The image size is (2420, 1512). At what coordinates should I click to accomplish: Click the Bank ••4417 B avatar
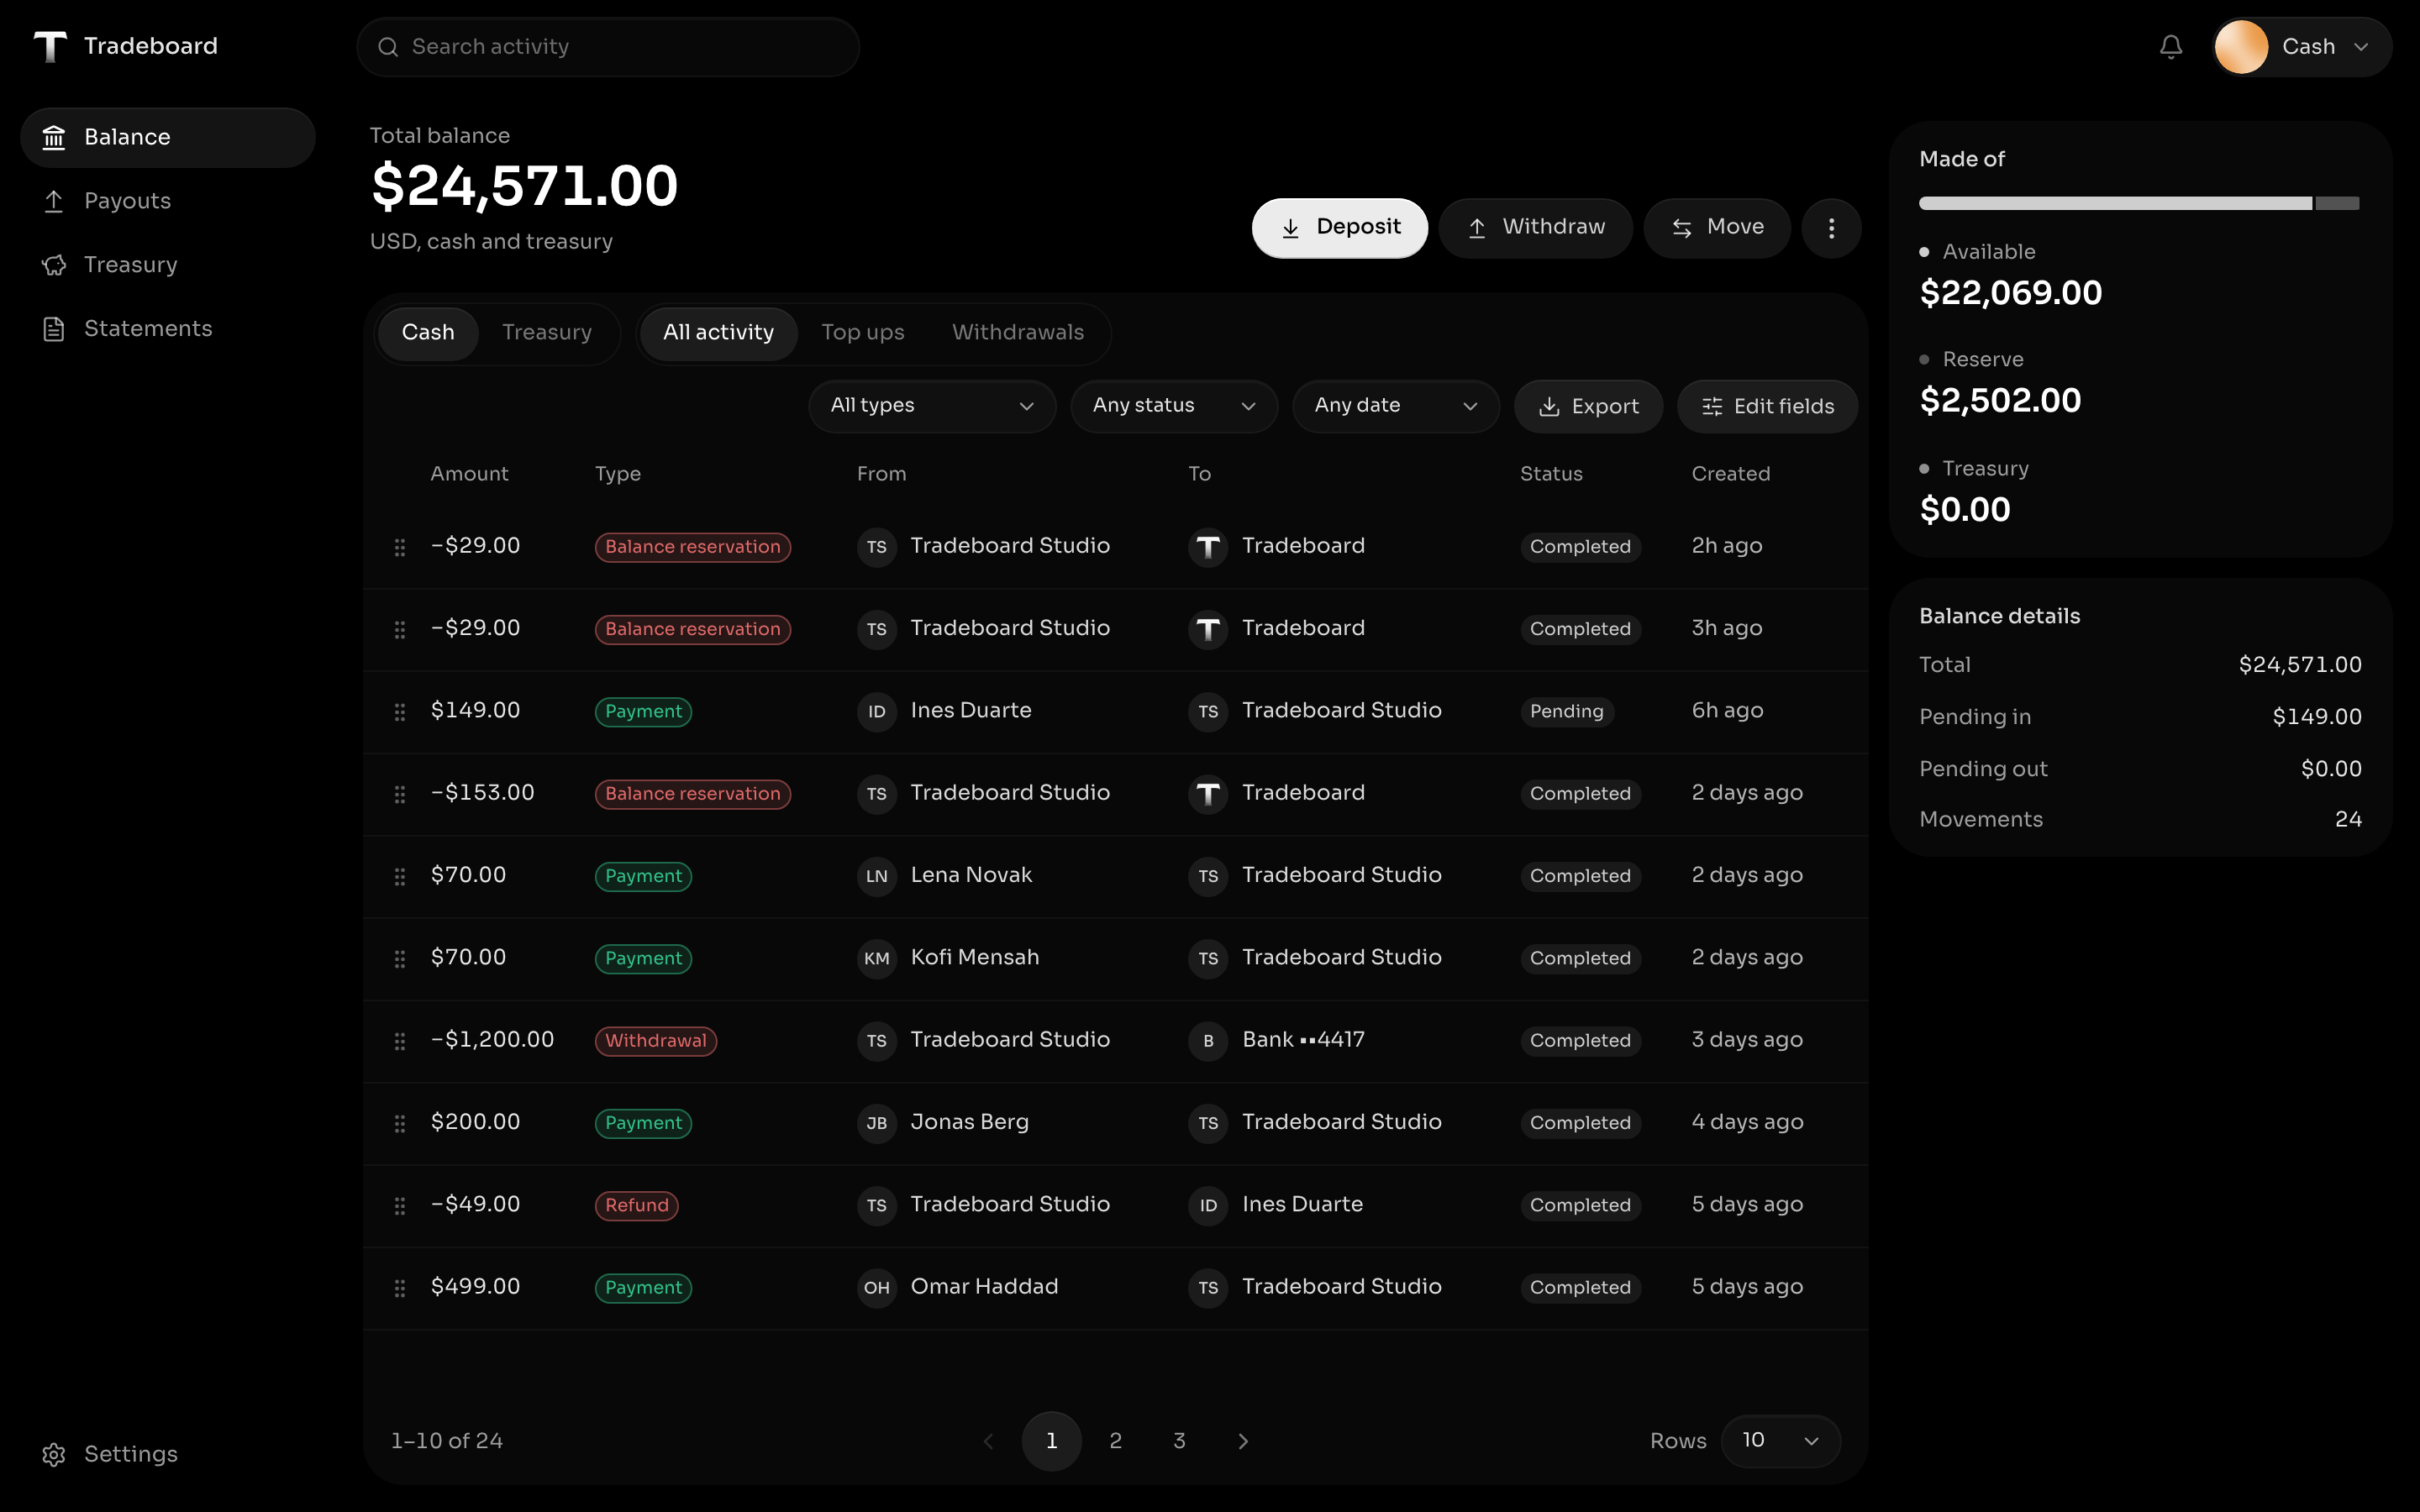(1208, 1041)
